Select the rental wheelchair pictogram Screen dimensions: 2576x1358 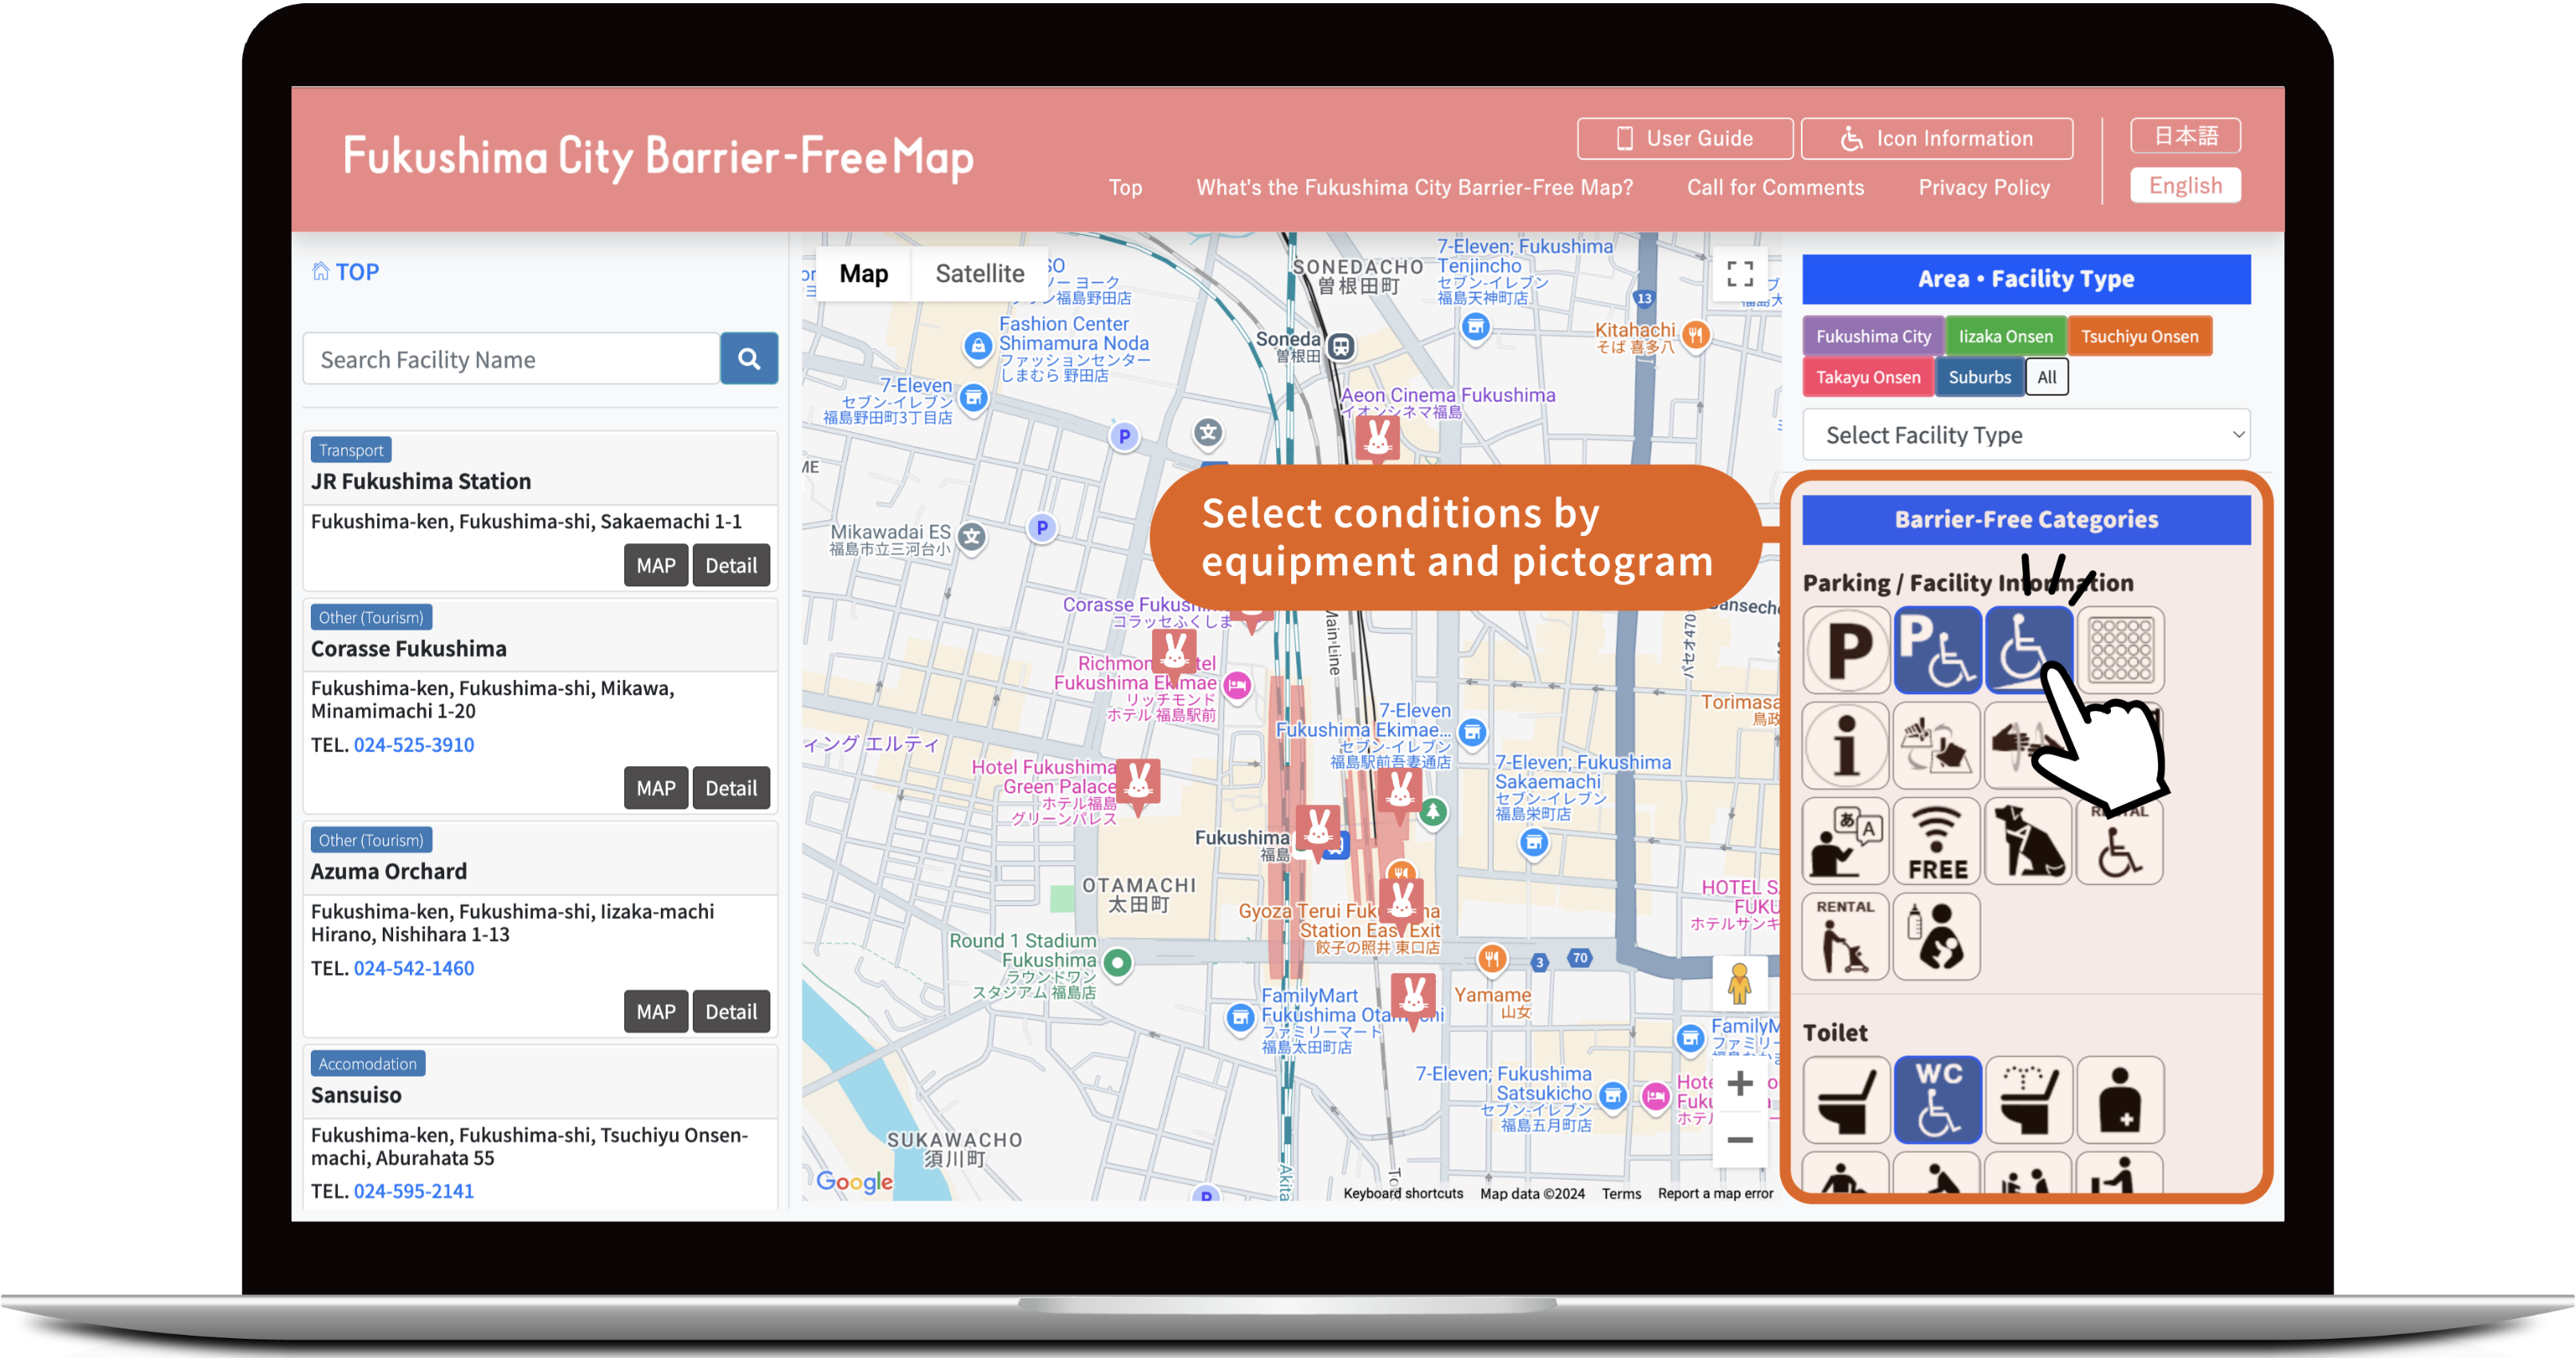(x=2120, y=841)
